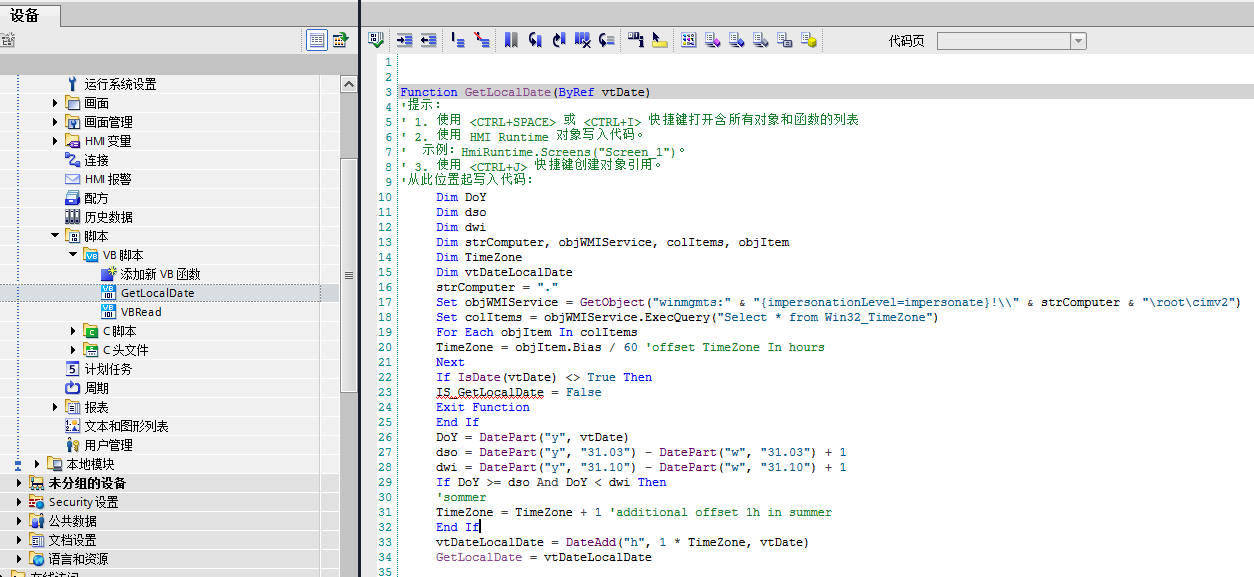Click the list icon with yellow cube
Viewport: 1254px width, 577px height.
(x=809, y=40)
